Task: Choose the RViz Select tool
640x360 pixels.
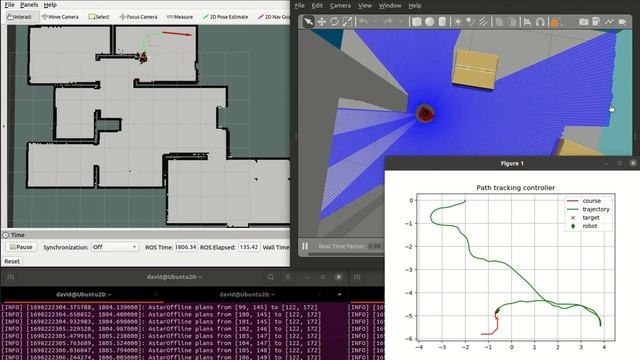Action: 99,17
